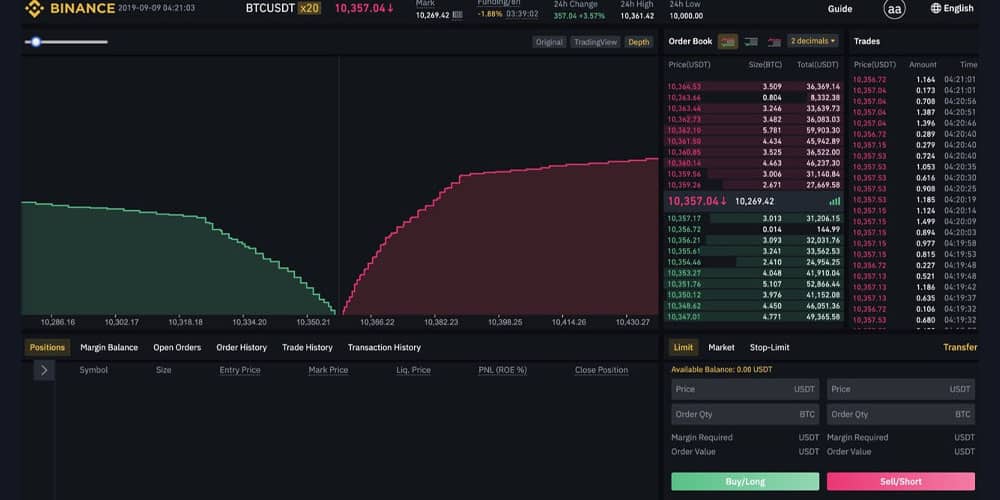Click the Size(BTC) order book column header
This screenshot has height=500, width=1000.
click(x=765, y=65)
